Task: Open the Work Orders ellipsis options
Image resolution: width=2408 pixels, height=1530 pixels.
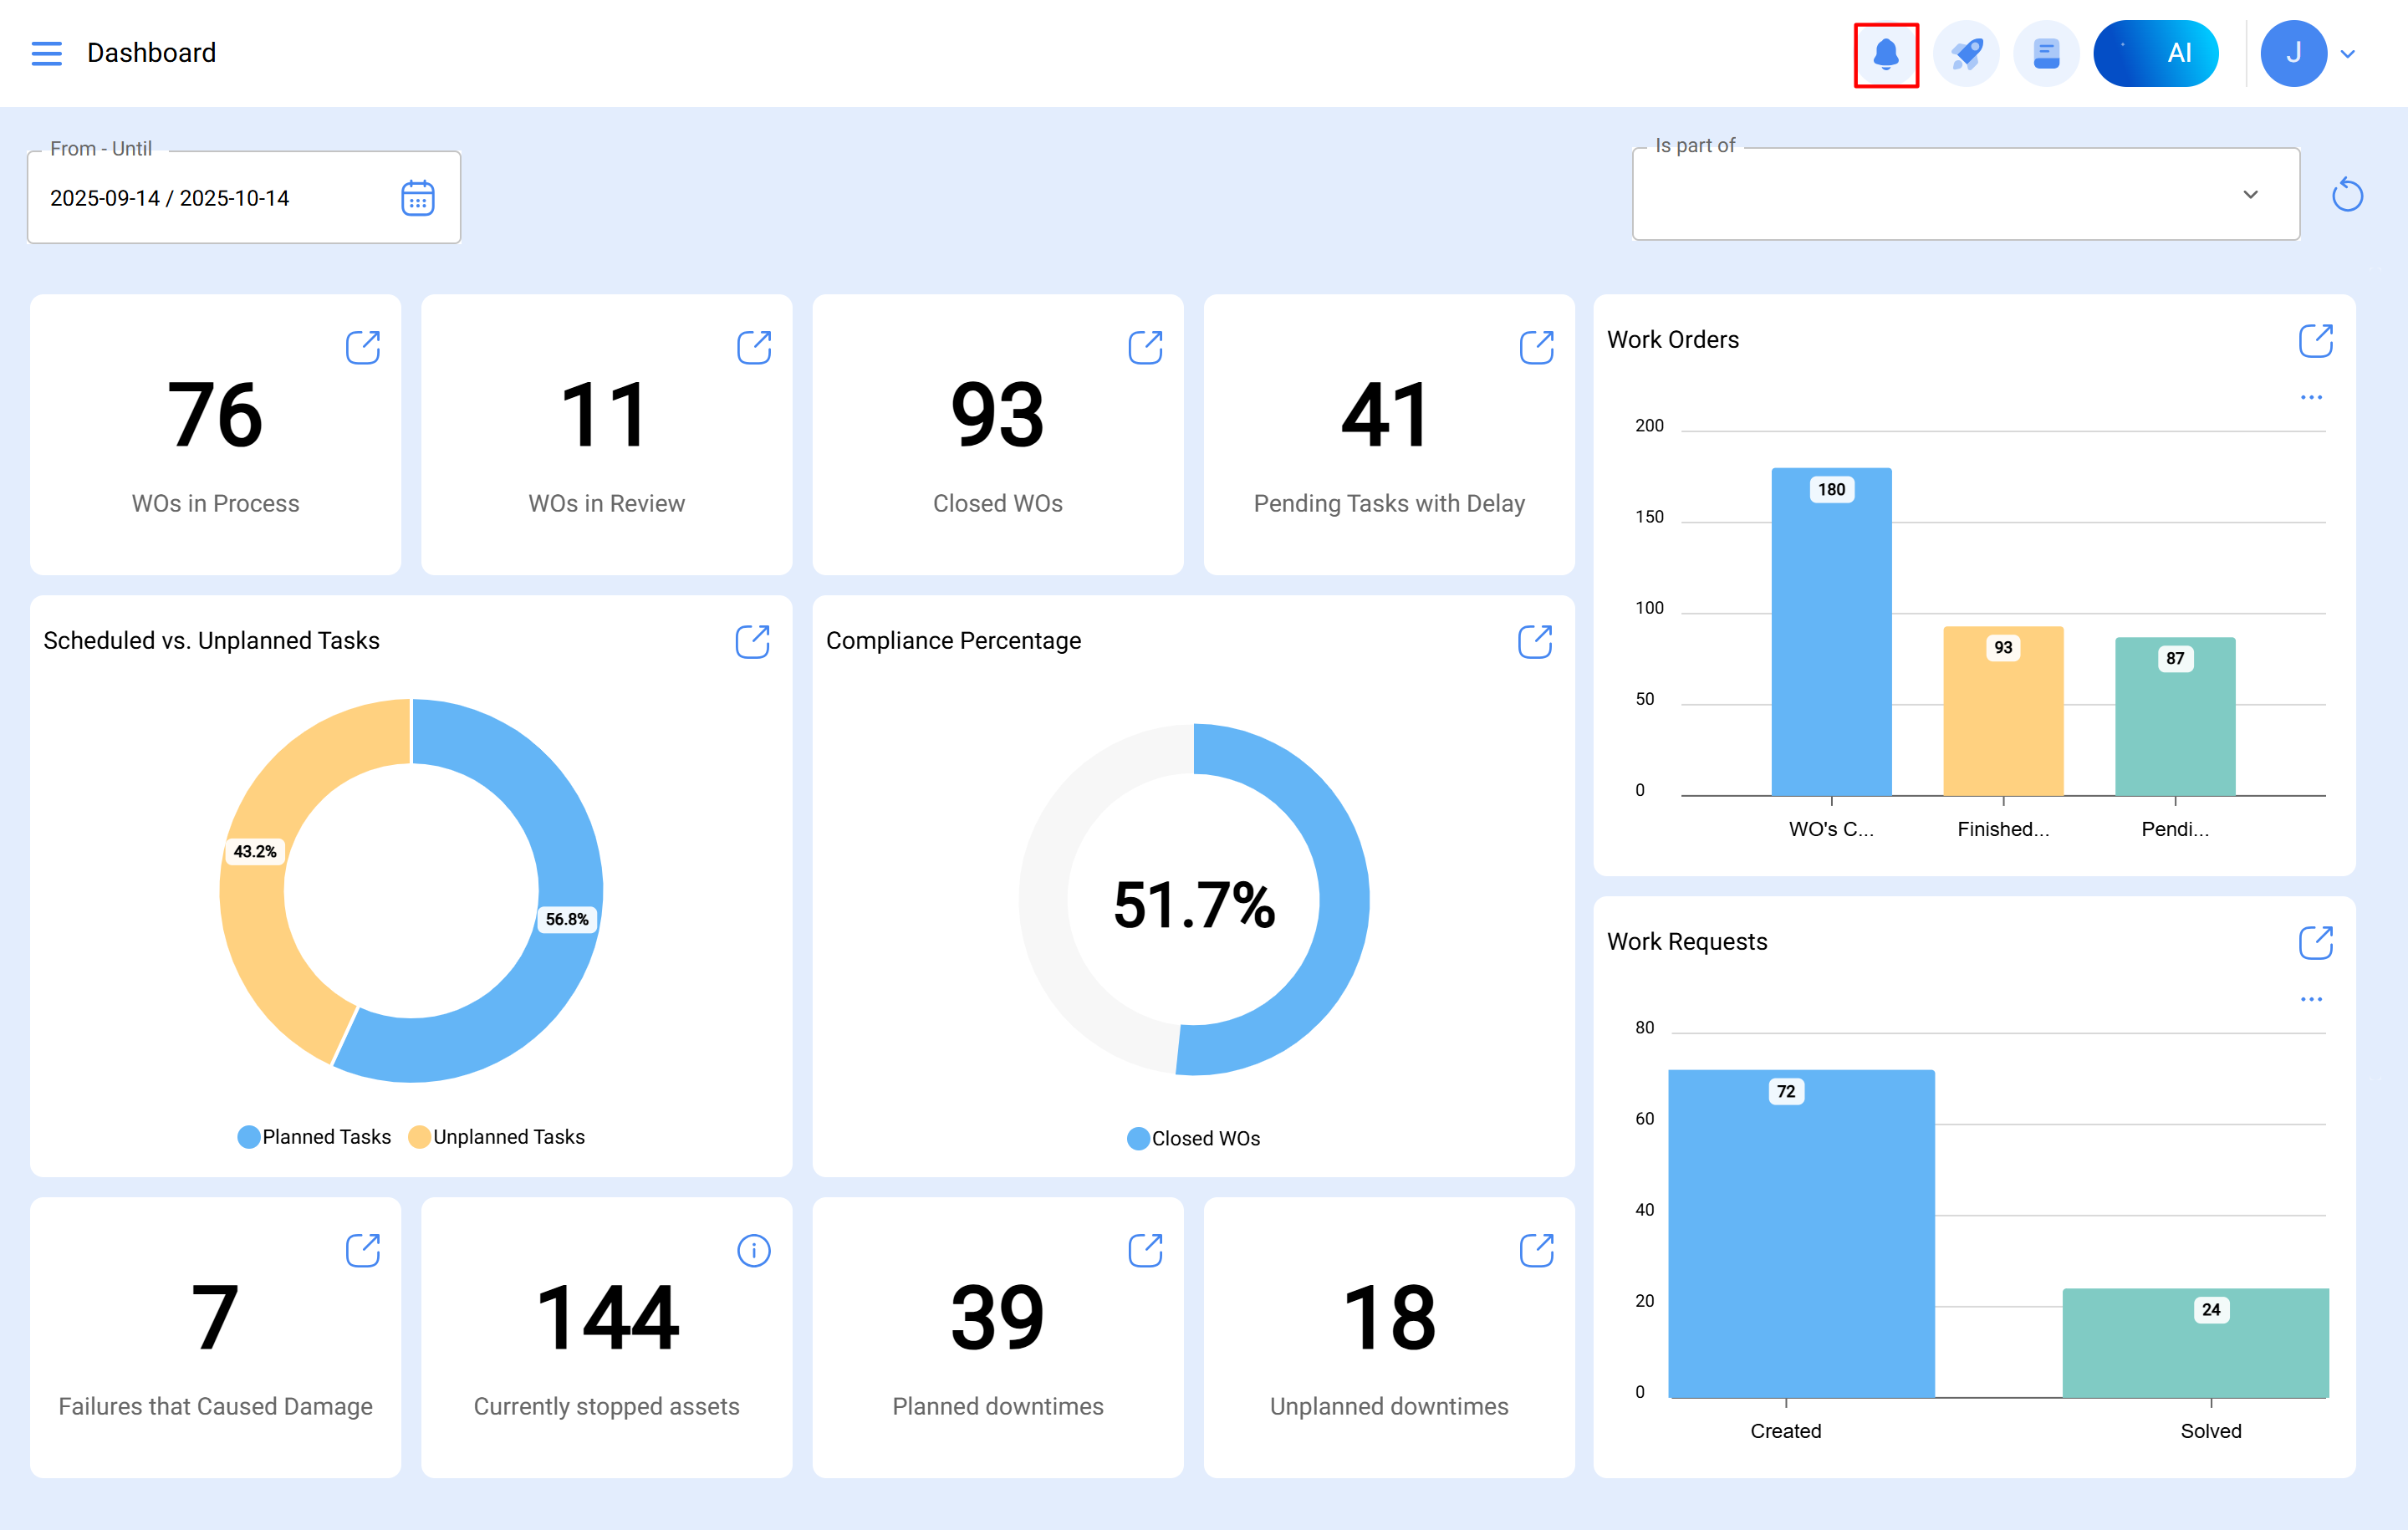Action: (2311, 396)
